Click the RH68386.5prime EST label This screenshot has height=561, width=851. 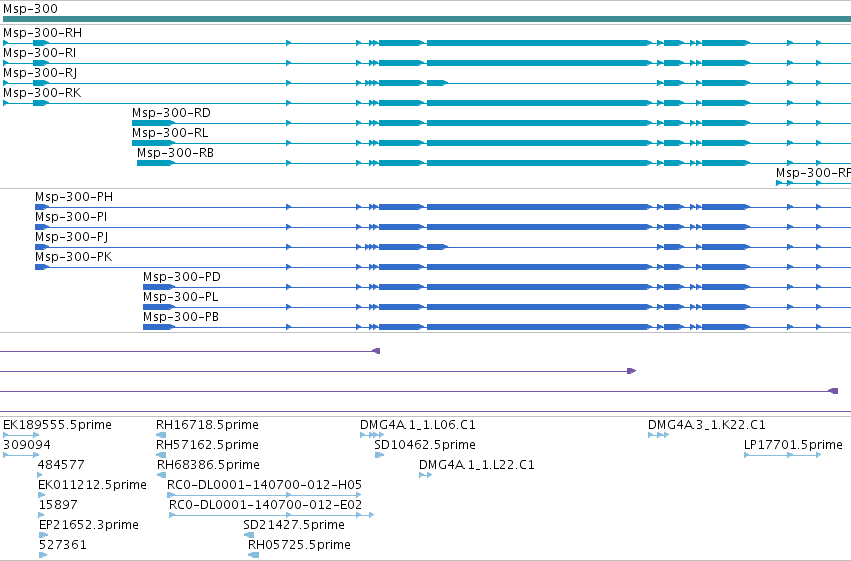pyautogui.click(x=208, y=465)
